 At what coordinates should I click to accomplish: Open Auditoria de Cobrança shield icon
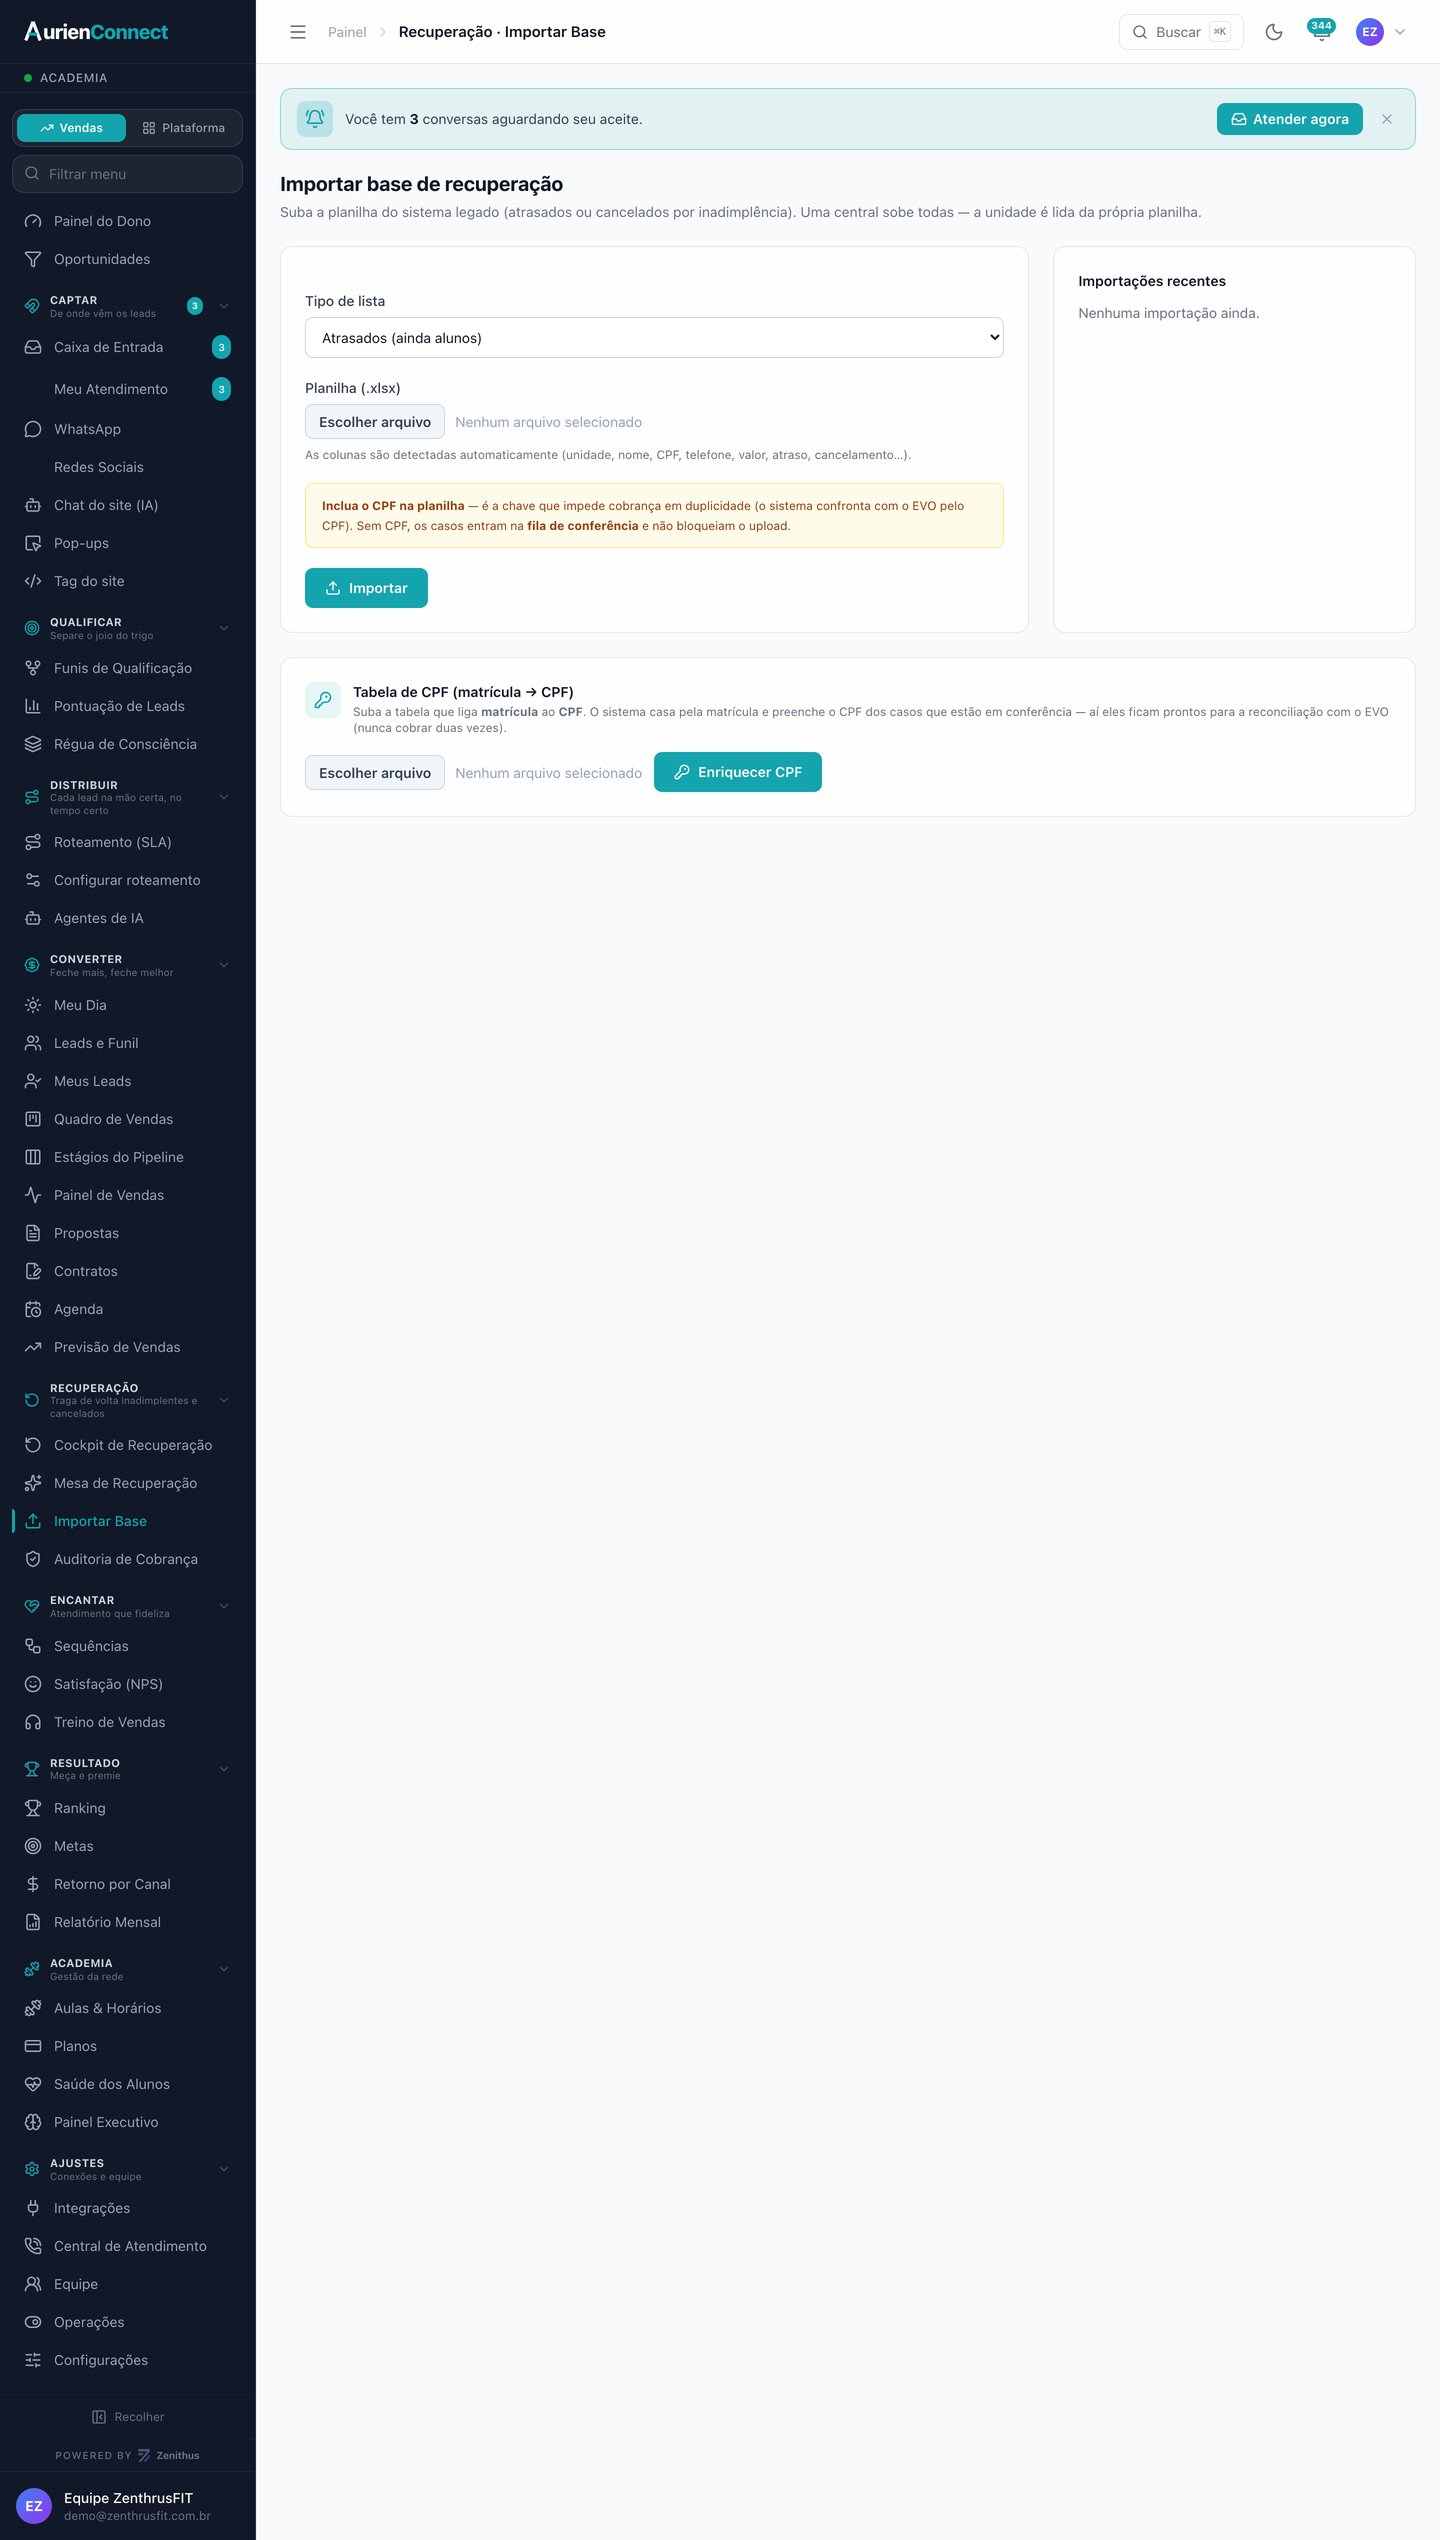pyautogui.click(x=33, y=1559)
